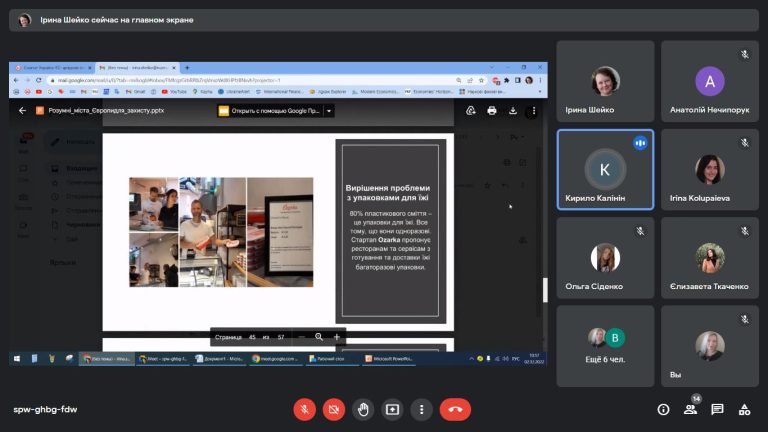Print the presentation from preview toolbar
768x432 pixels.
tap(492, 111)
